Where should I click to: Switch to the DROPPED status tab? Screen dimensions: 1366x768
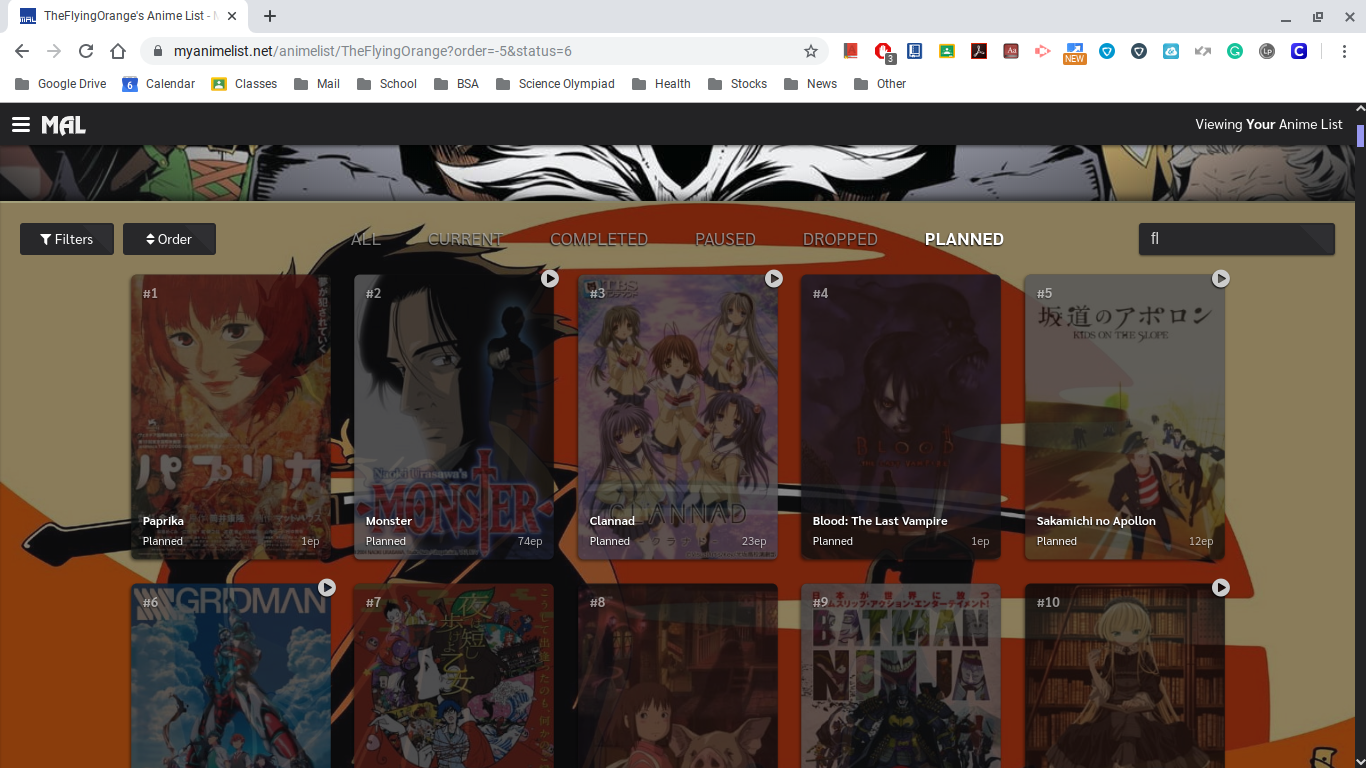(840, 239)
